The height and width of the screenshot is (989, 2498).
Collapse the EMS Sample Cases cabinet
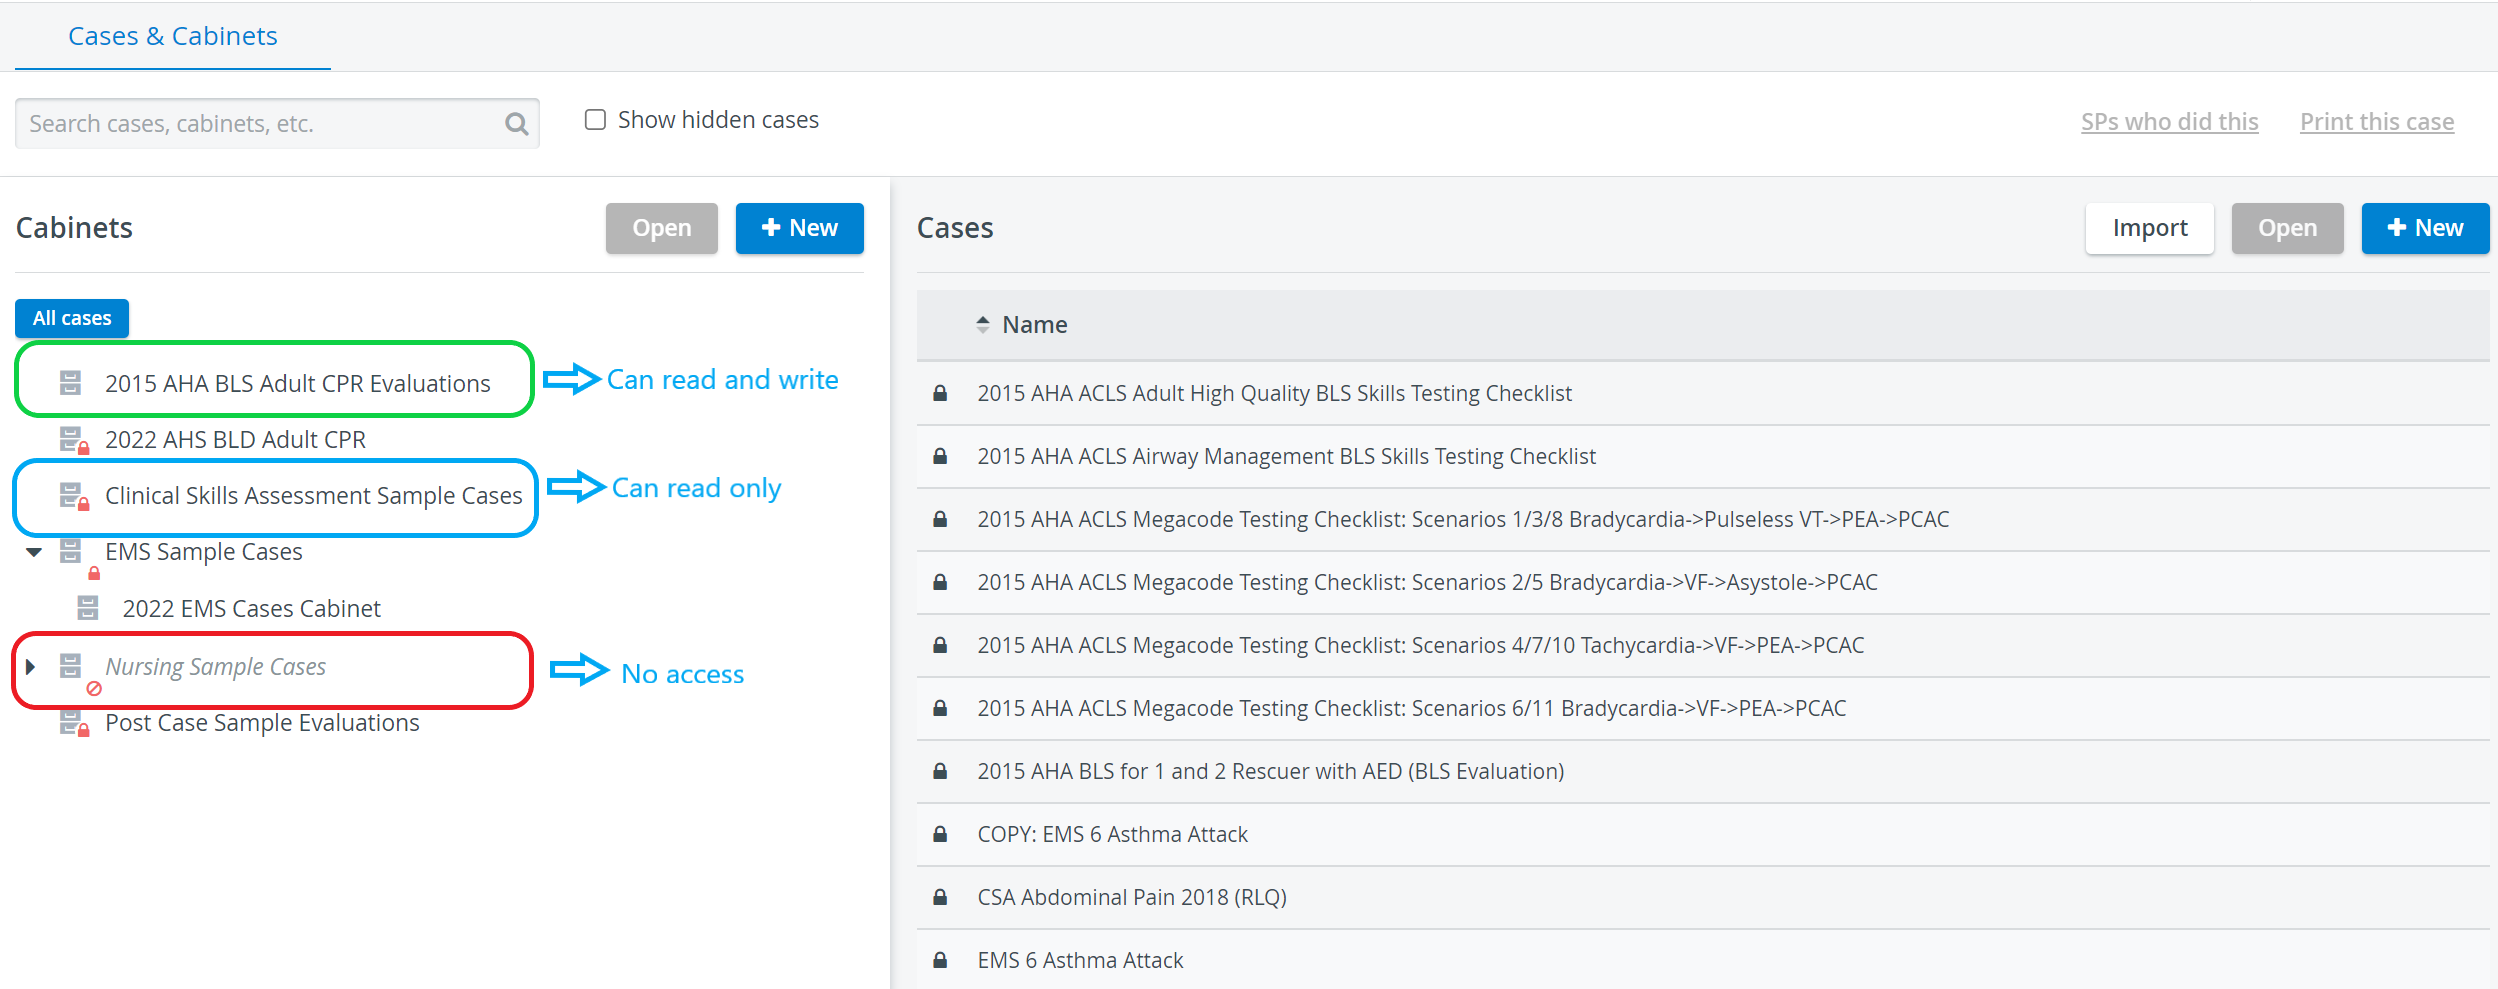(34, 552)
